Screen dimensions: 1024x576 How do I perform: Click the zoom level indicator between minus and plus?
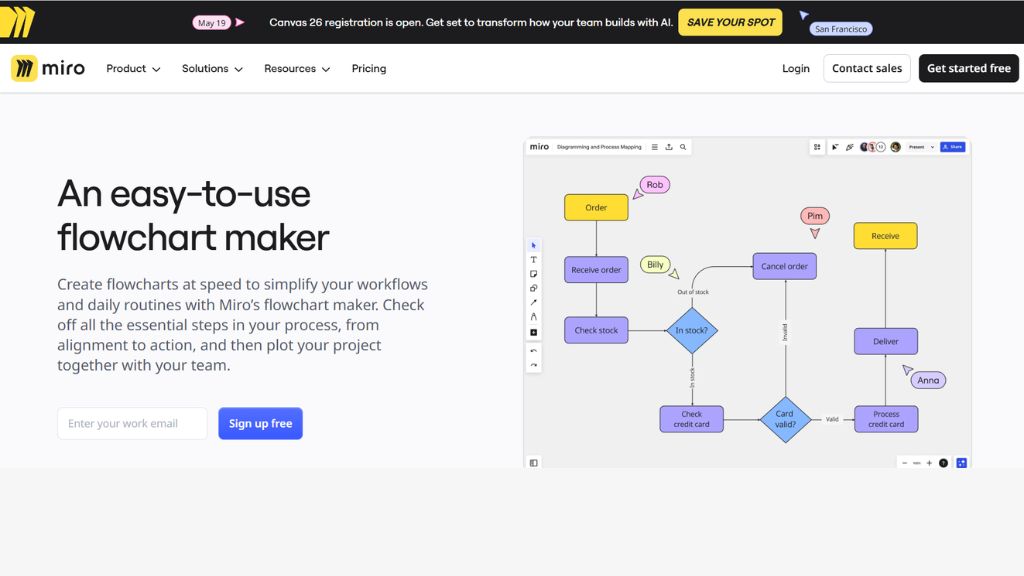tap(916, 463)
